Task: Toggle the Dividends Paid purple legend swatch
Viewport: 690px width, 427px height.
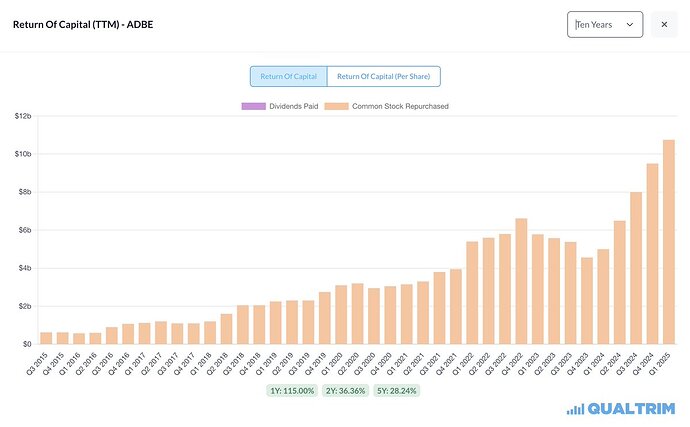Action: coord(253,106)
